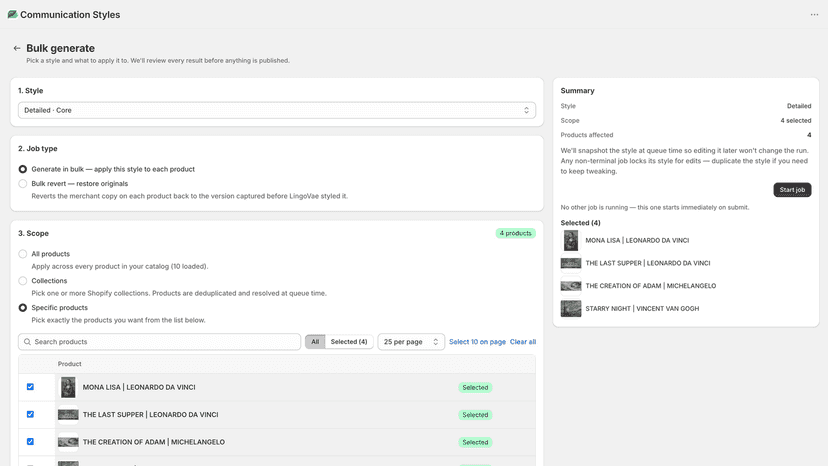This screenshot has width=828, height=466.
Task: Uncheck the Mona Lisa product checkbox
Action: point(30,387)
